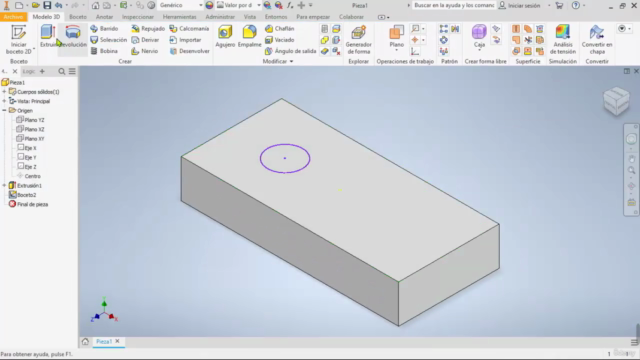Open Análisis de tensión simulation

[562, 40]
